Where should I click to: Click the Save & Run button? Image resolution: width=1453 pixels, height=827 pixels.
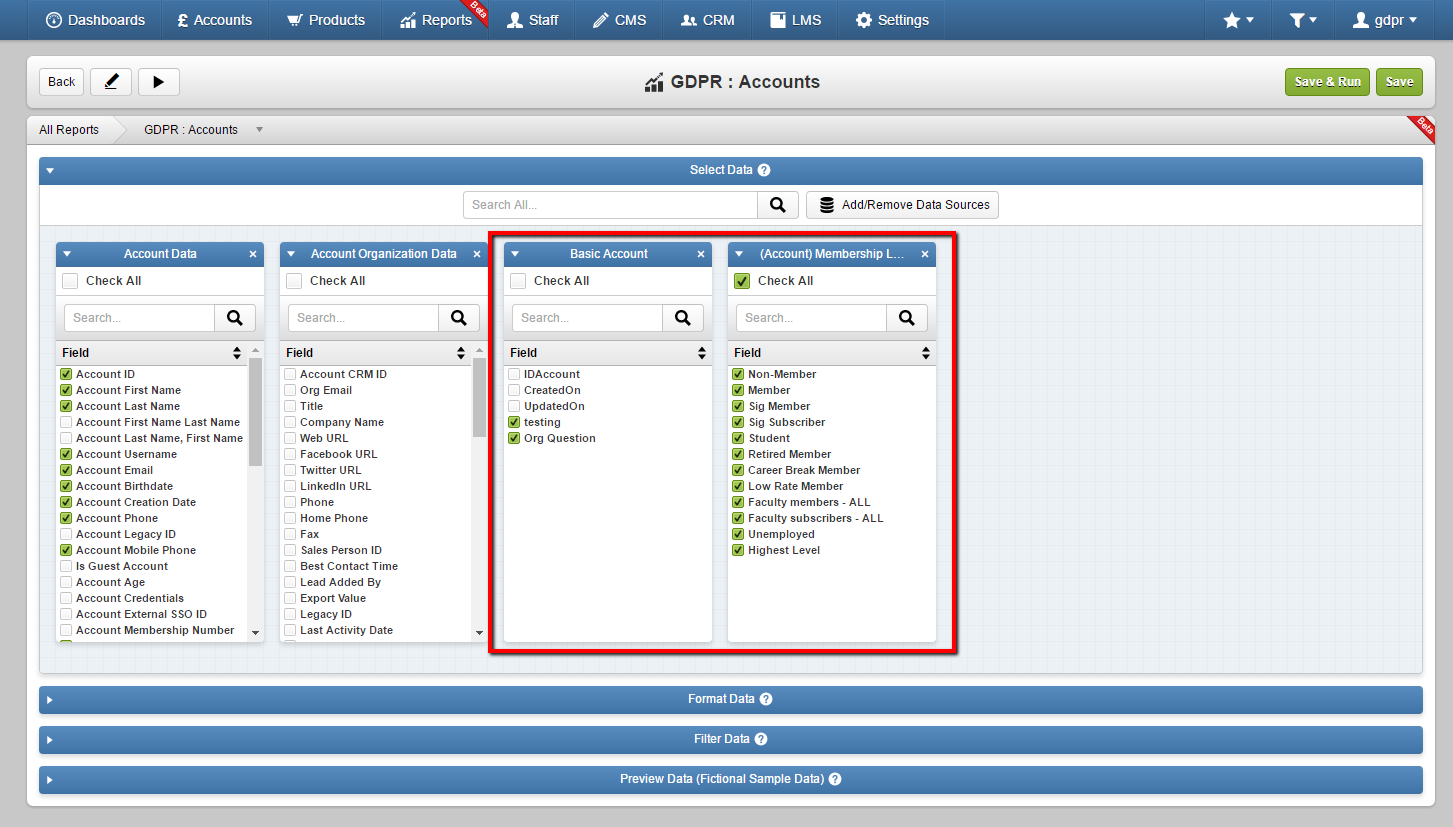point(1327,82)
